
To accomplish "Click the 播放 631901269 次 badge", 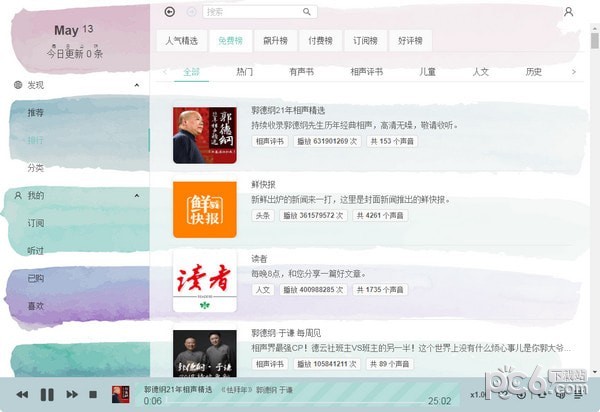I will [327, 142].
